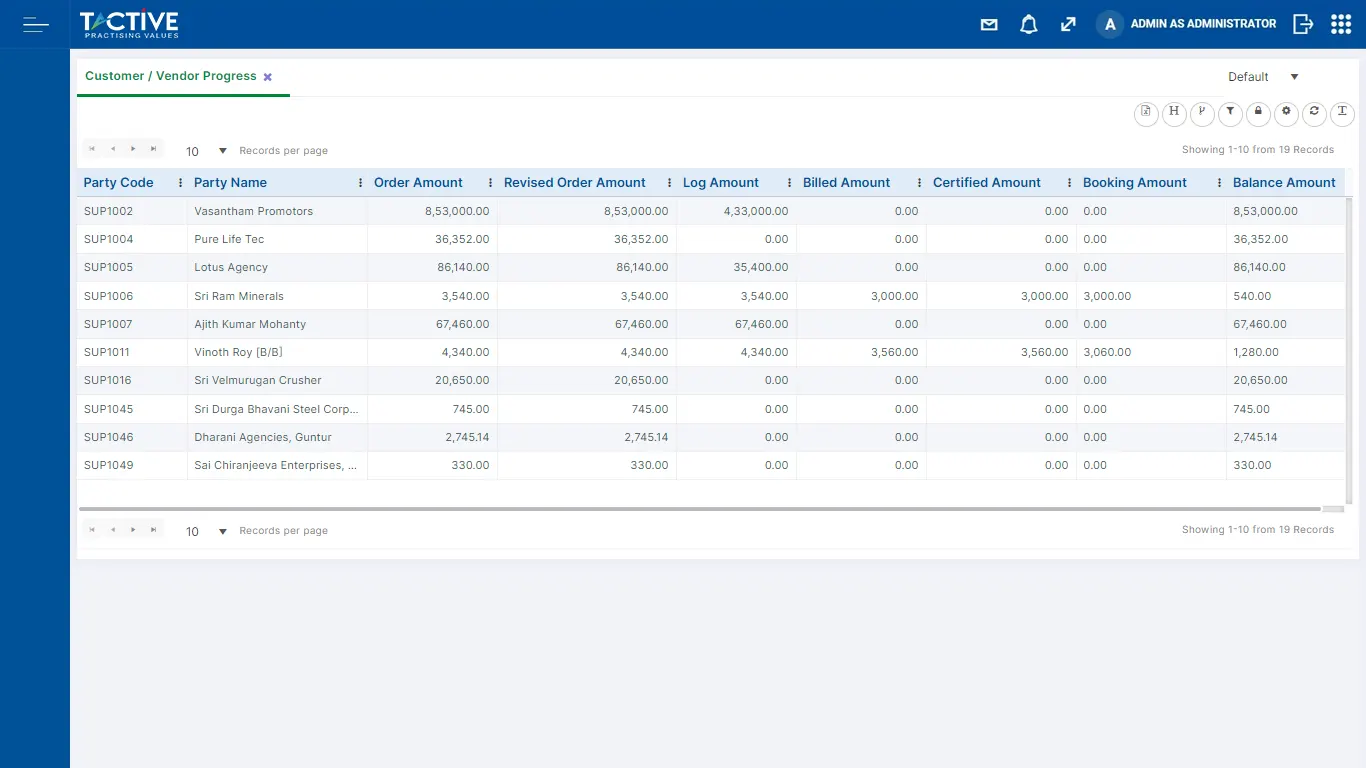Open the hamburger navigation menu
Screen dimensions: 1366x768
36,24
